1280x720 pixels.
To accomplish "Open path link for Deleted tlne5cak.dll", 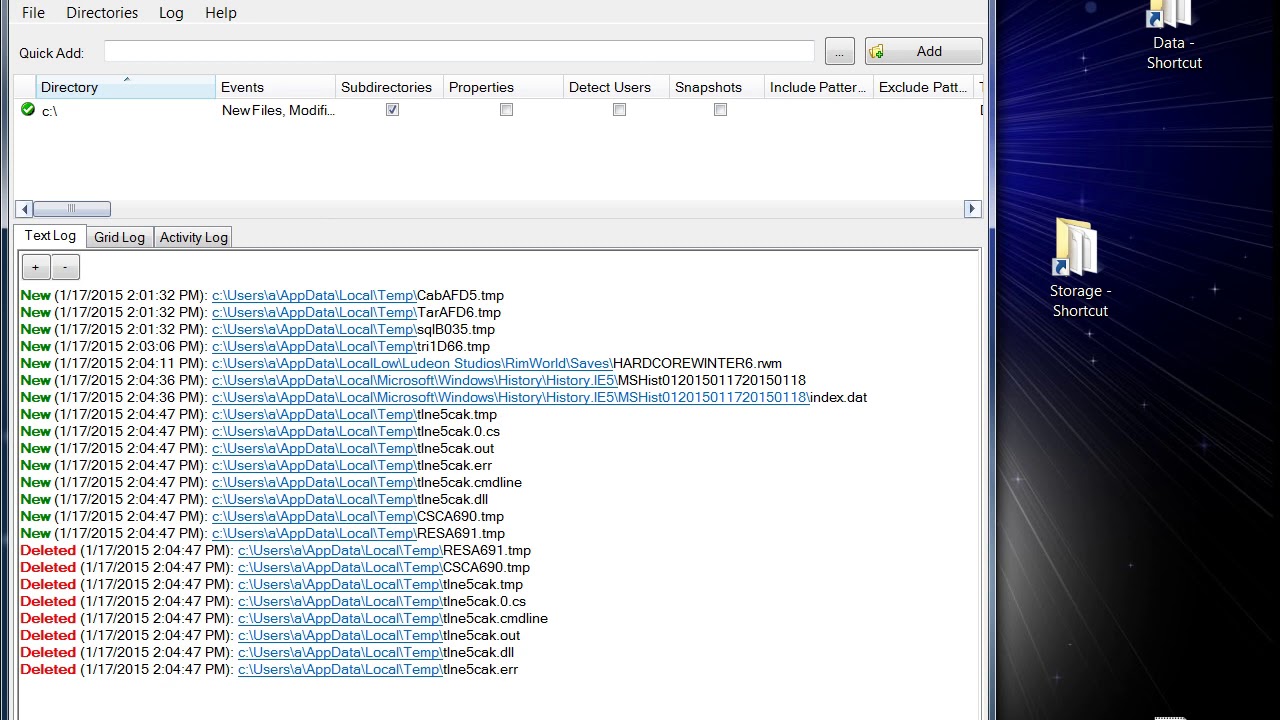I will (x=340, y=652).
